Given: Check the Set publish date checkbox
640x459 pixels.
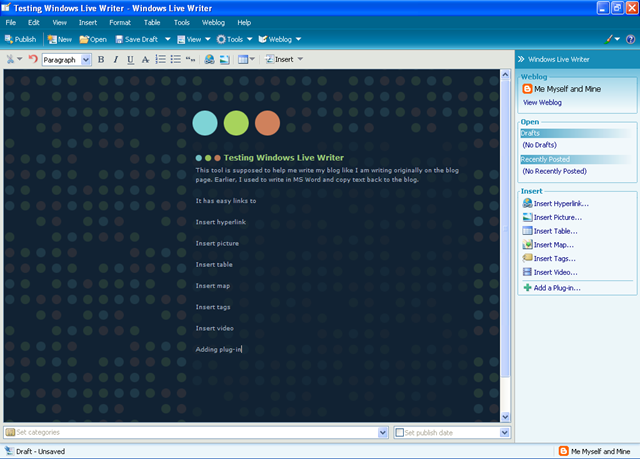Looking at the screenshot, I should (400, 432).
